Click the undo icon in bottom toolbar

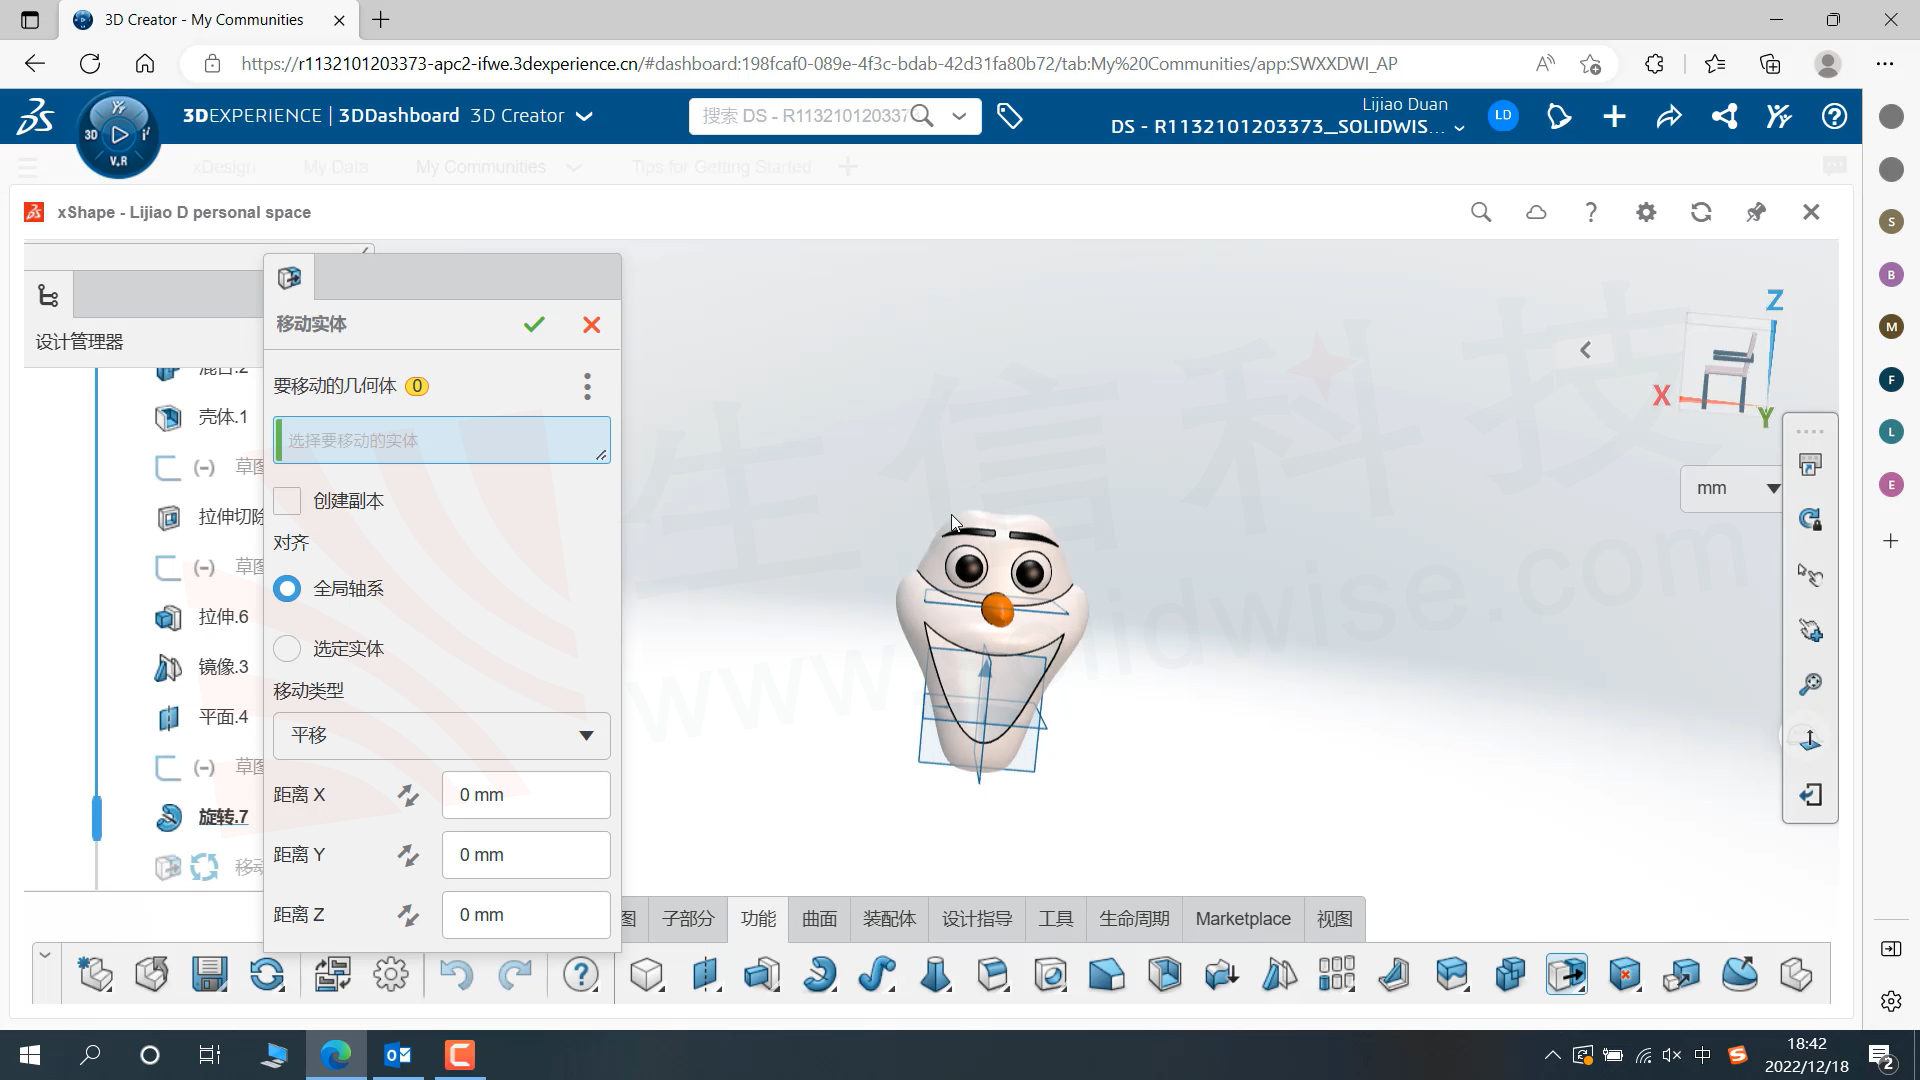coord(455,973)
